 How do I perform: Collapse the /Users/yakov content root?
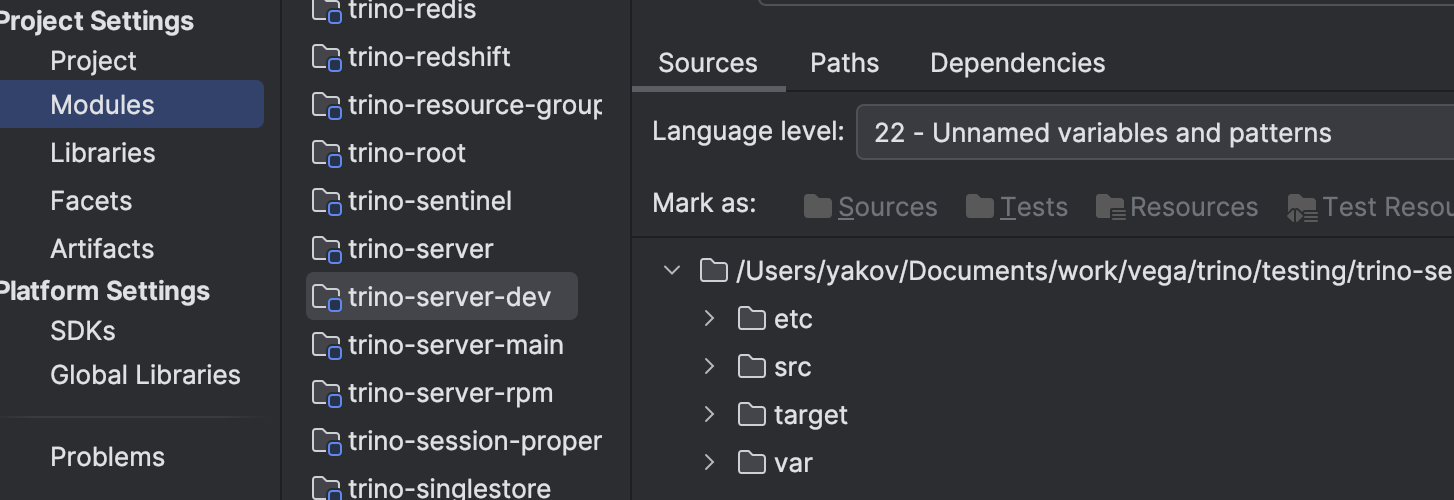672,271
